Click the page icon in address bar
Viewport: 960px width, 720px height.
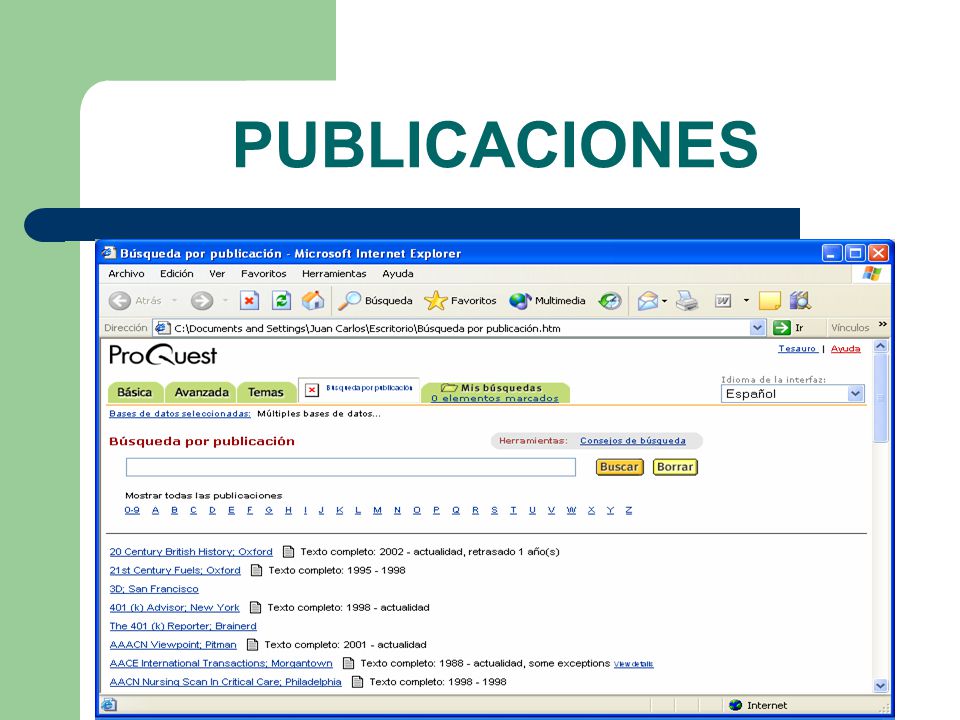(x=162, y=328)
